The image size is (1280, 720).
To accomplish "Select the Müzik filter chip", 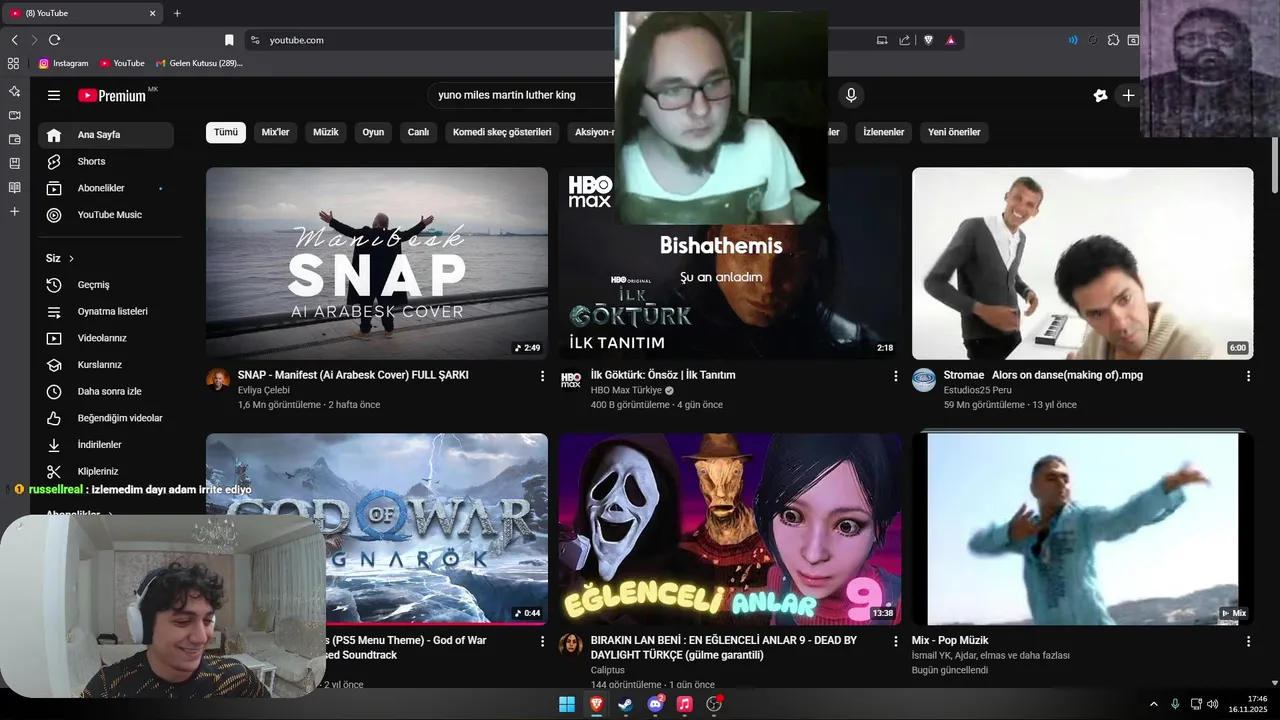I will (326, 132).
